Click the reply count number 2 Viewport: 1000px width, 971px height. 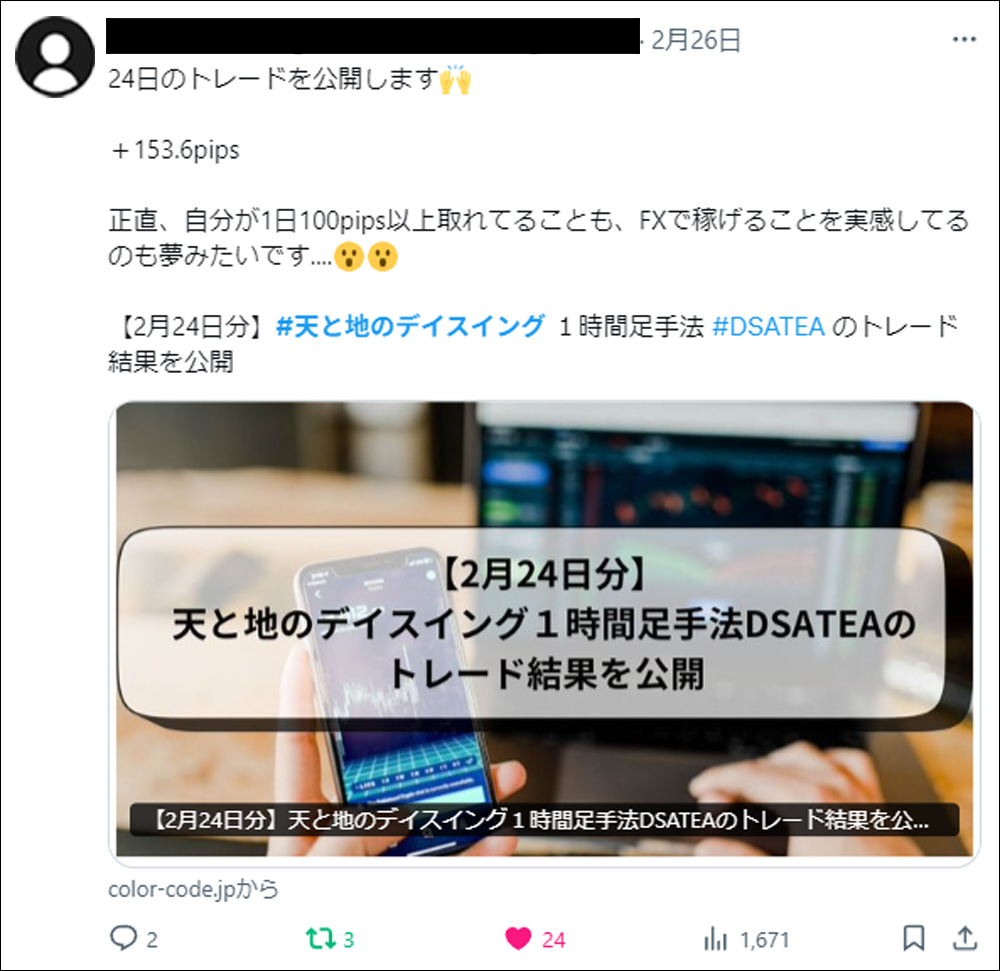[x=152, y=940]
